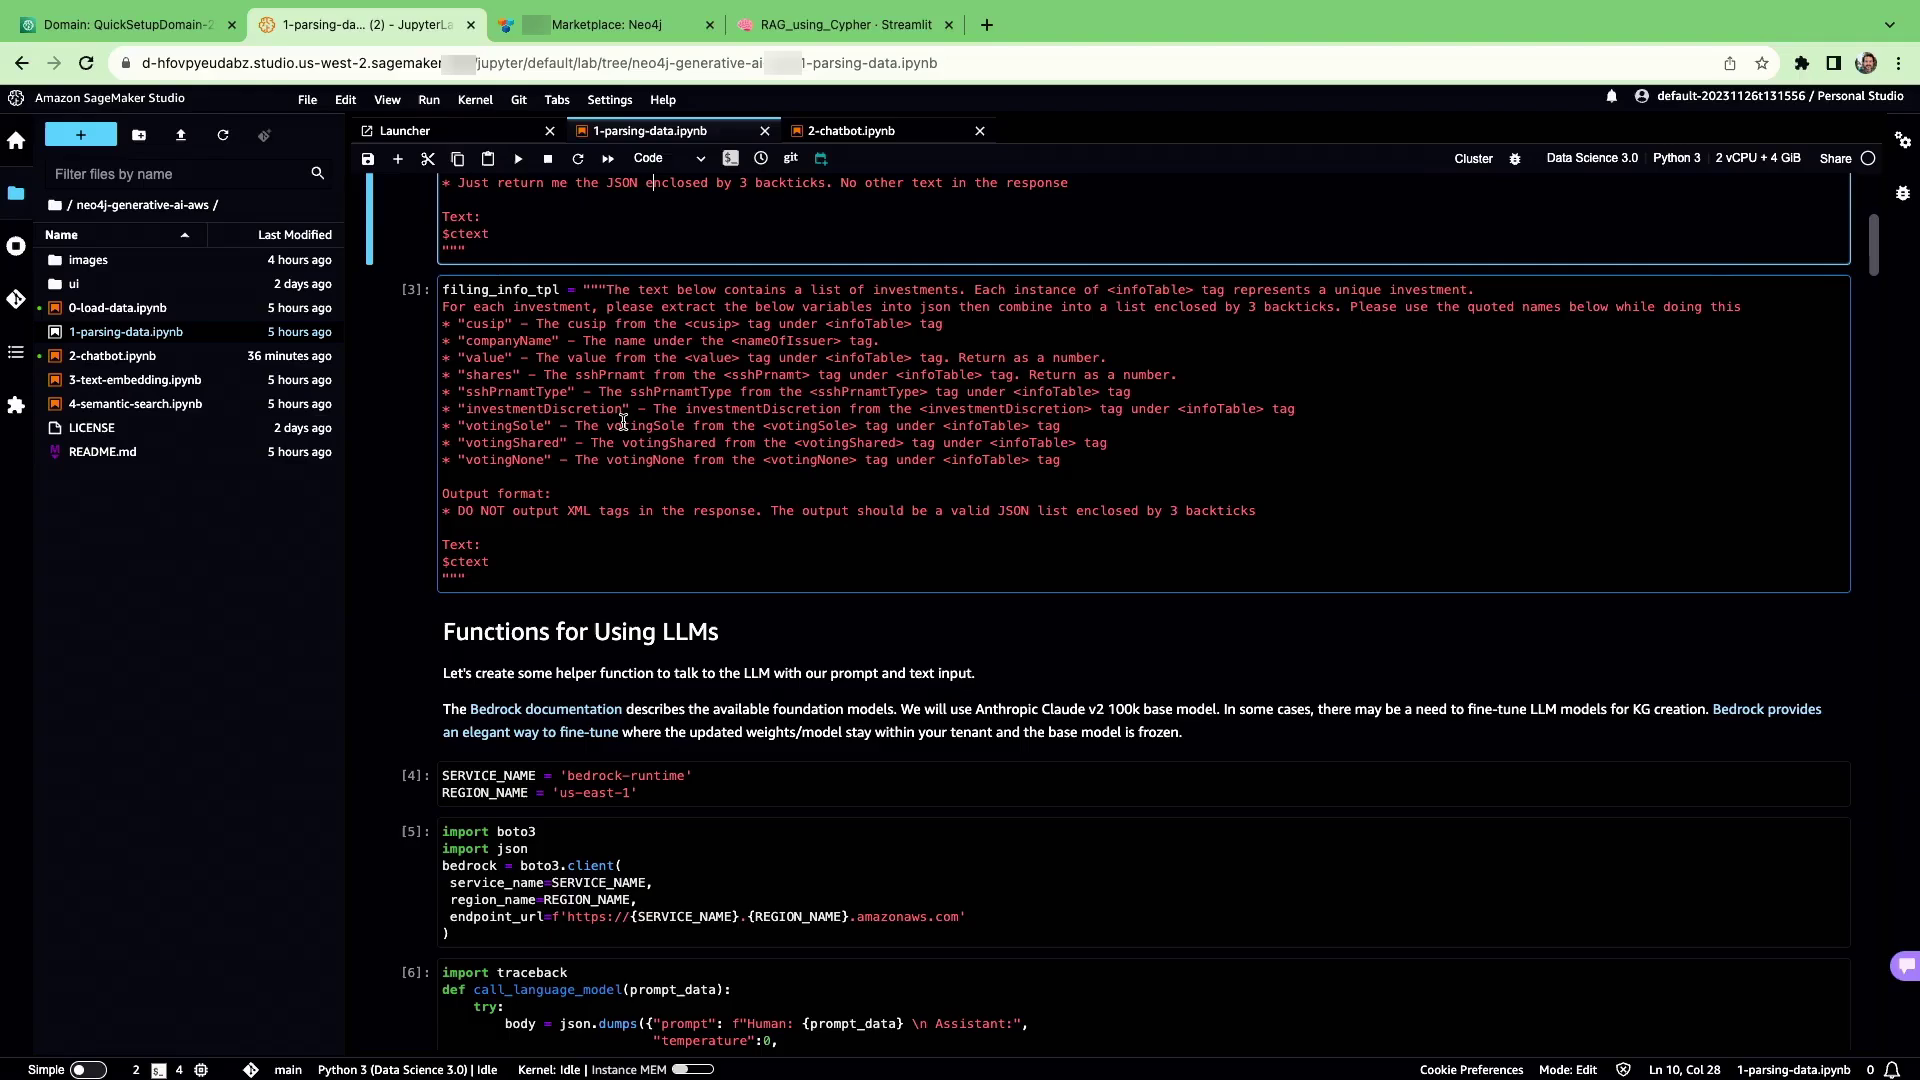
Task: Open the Code cell type dropdown
Action: click(x=669, y=158)
